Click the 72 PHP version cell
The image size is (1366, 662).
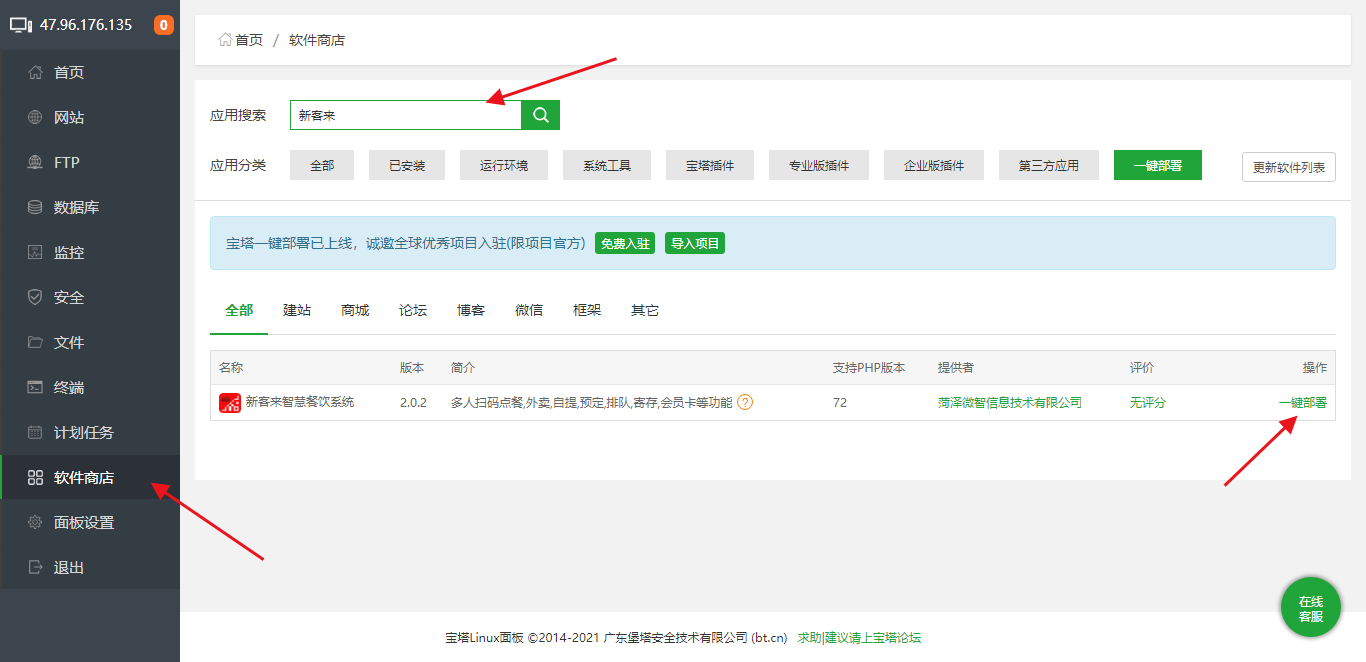(x=839, y=403)
